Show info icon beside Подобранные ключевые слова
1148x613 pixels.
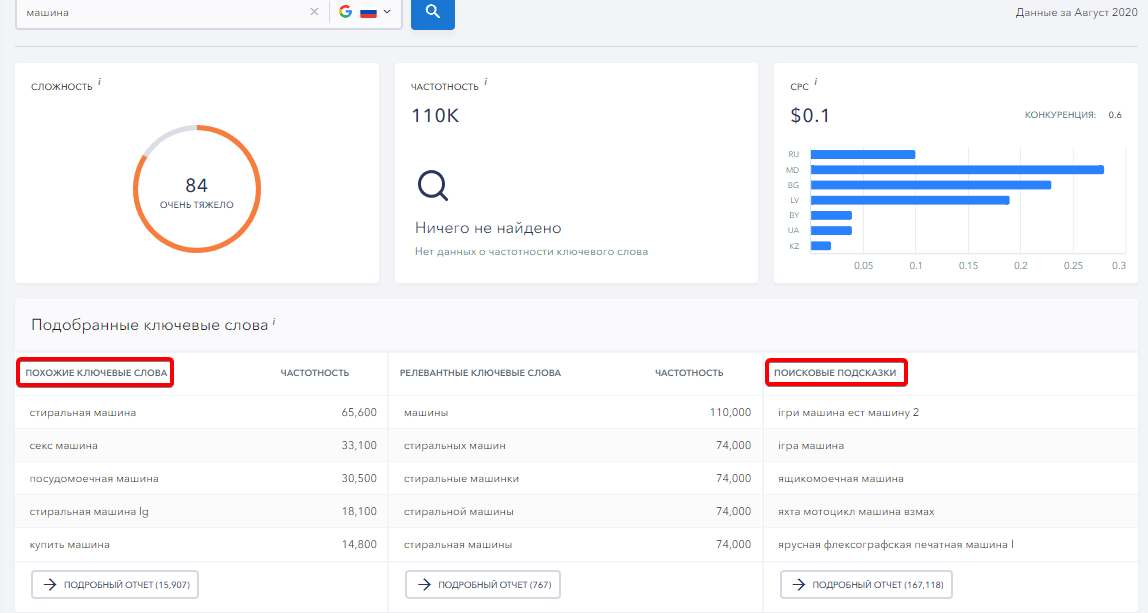[274, 321]
